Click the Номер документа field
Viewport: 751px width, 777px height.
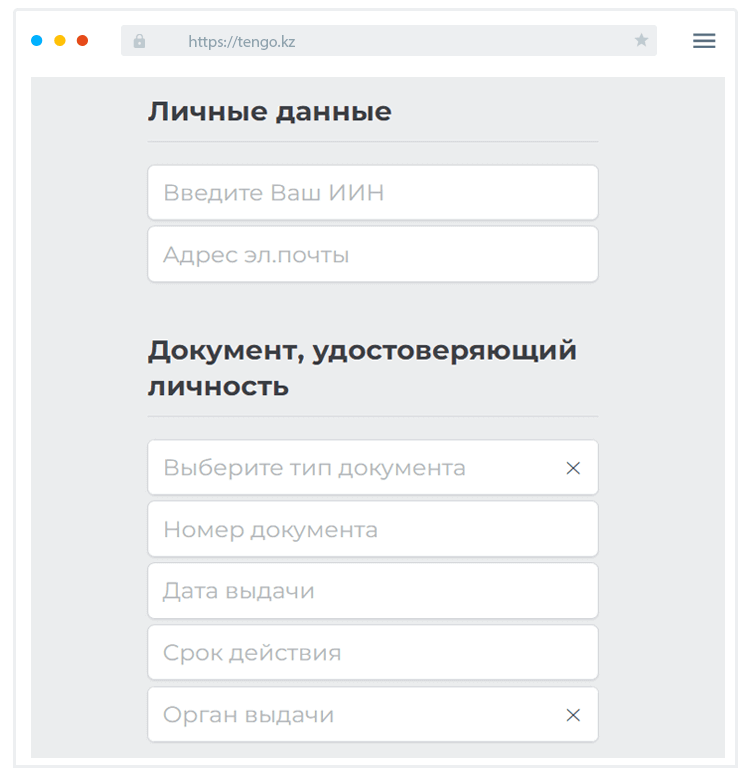pos(373,529)
